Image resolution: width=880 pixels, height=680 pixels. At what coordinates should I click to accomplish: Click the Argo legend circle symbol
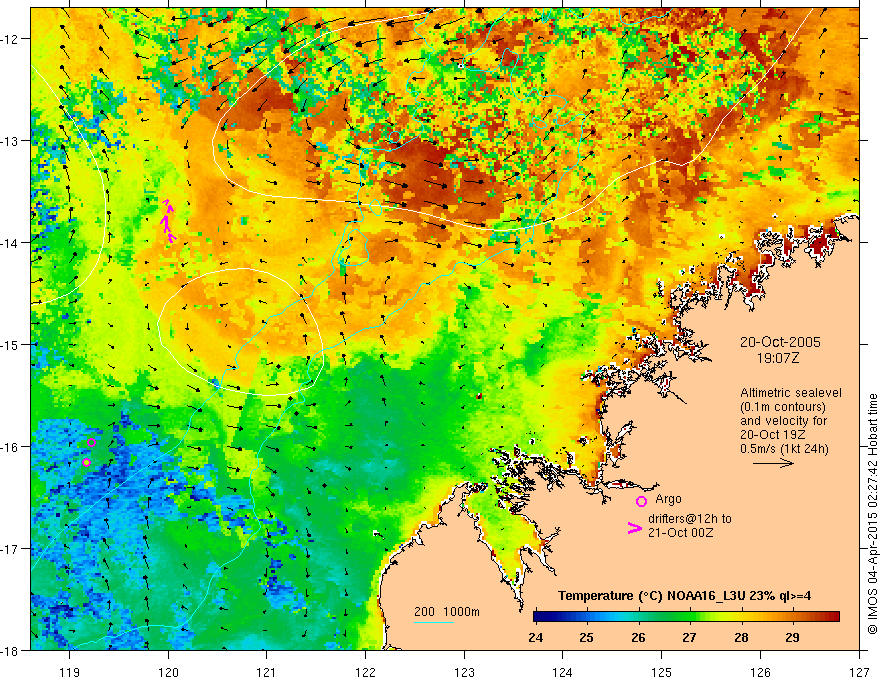click(x=641, y=501)
